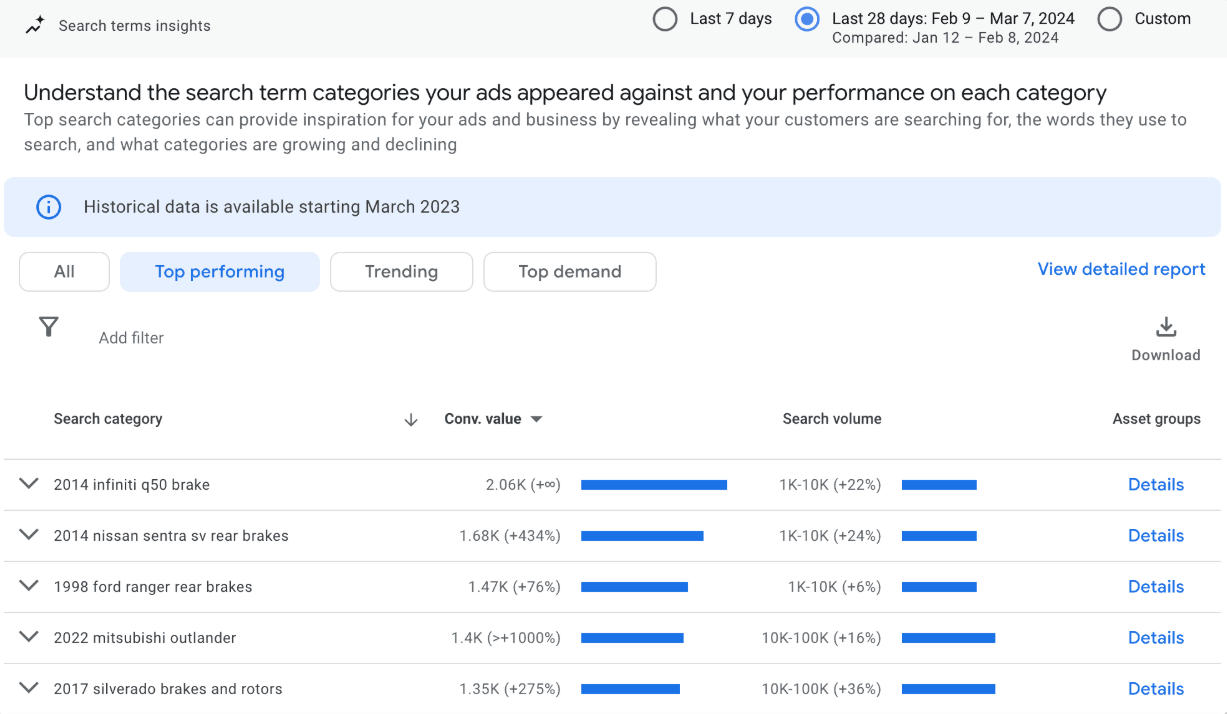1227x714 pixels.
Task: Open the Top demand tab
Action: pyautogui.click(x=570, y=272)
